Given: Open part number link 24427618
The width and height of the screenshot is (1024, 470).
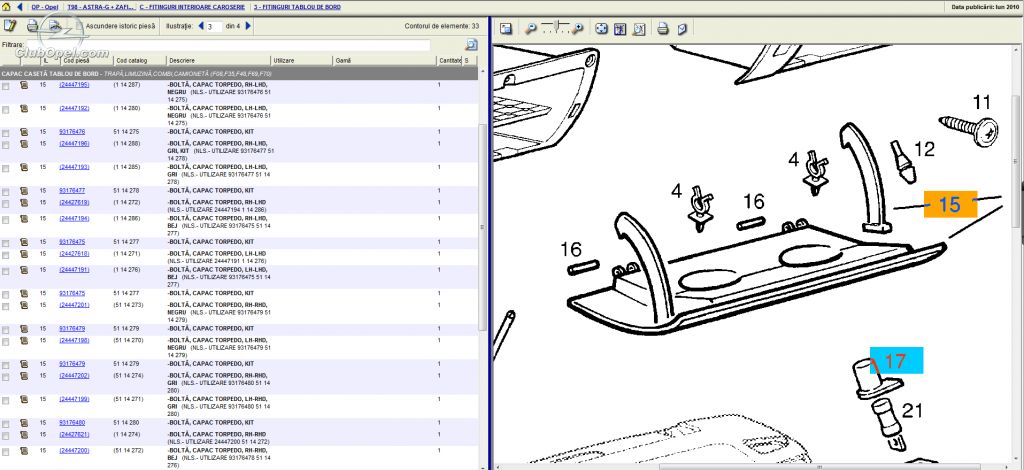Looking at the screenshot, I should (74, 253).
